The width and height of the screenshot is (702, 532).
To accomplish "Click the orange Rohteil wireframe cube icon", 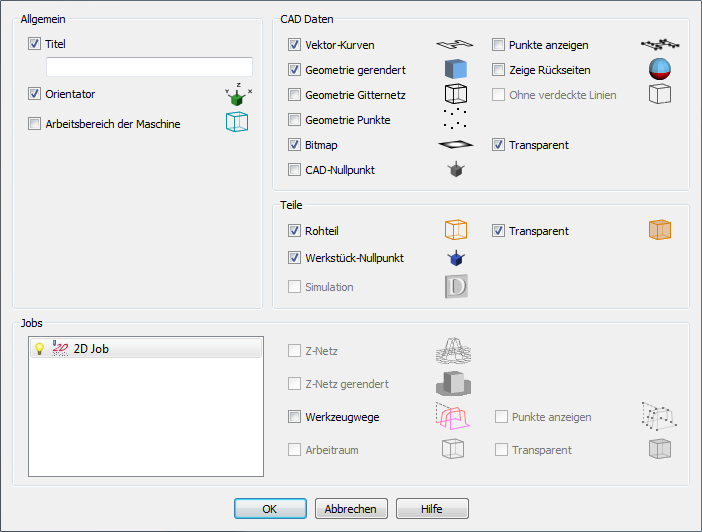I will click(456, 230).
